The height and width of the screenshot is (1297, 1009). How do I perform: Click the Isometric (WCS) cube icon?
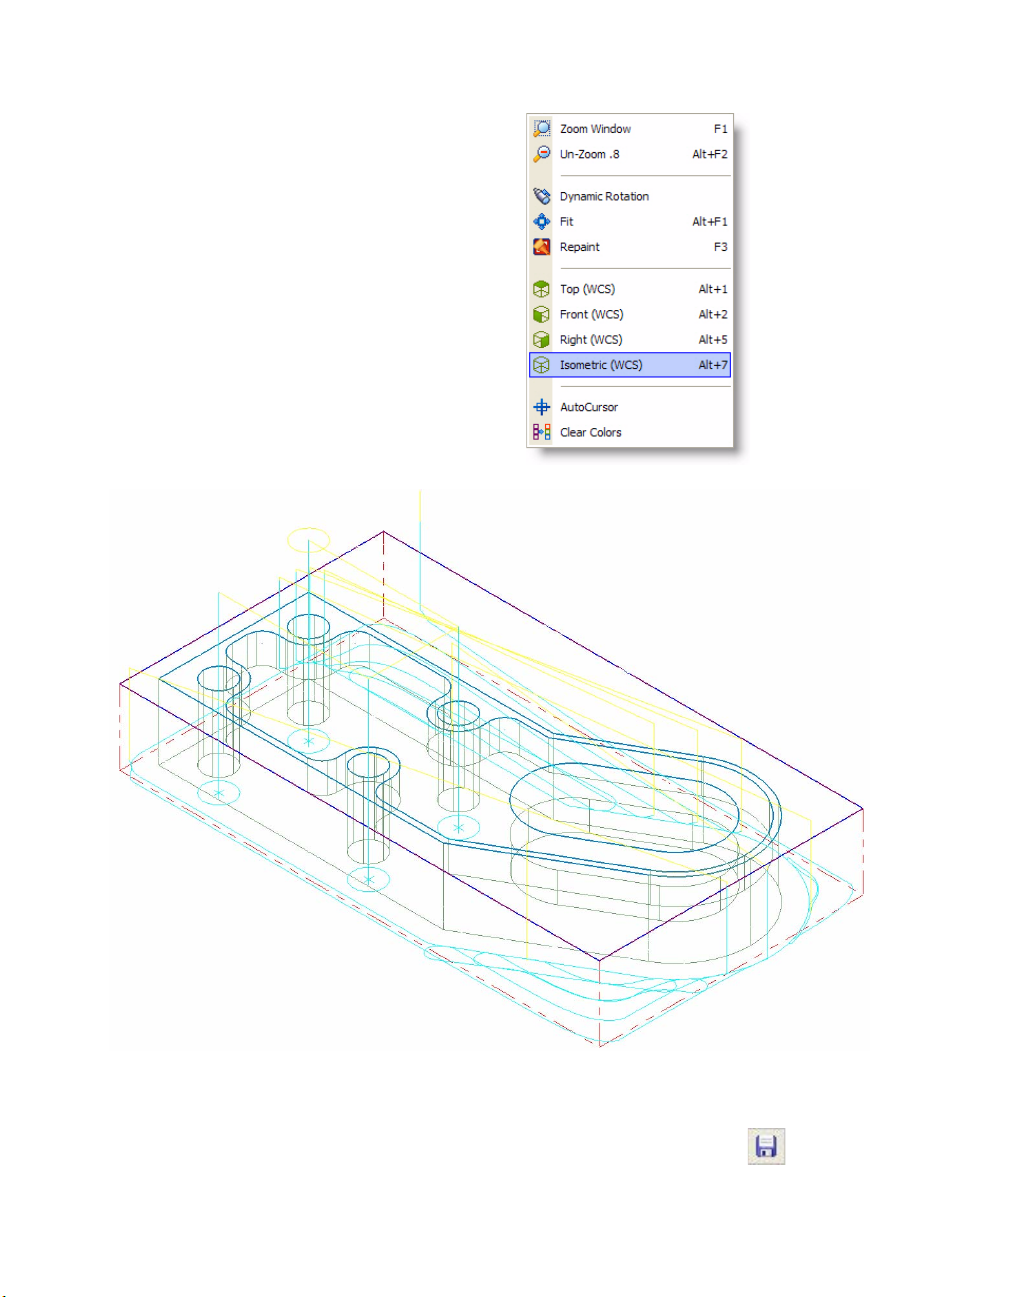coord(541,365)
